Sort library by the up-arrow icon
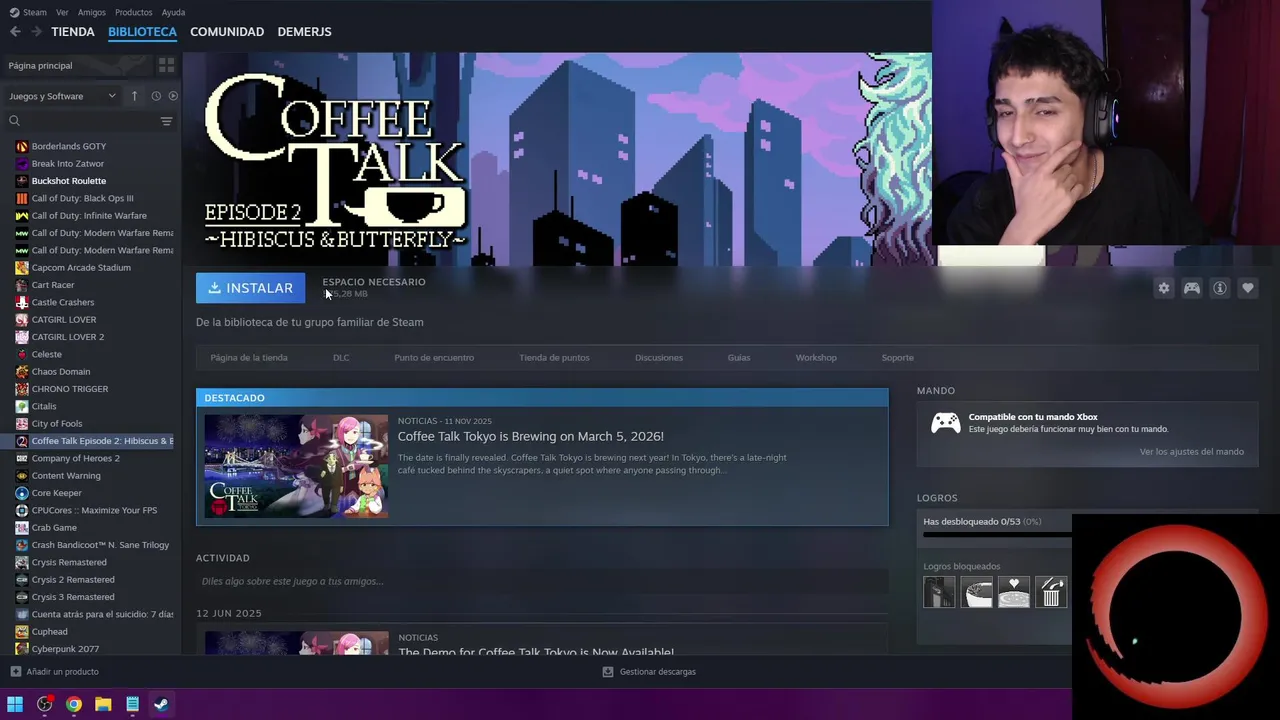 coord(134,96)
